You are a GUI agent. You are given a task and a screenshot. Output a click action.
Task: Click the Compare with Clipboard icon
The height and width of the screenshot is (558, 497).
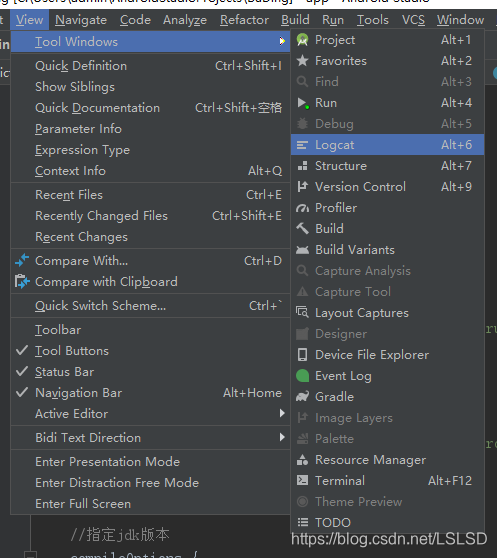coord(22,281)
